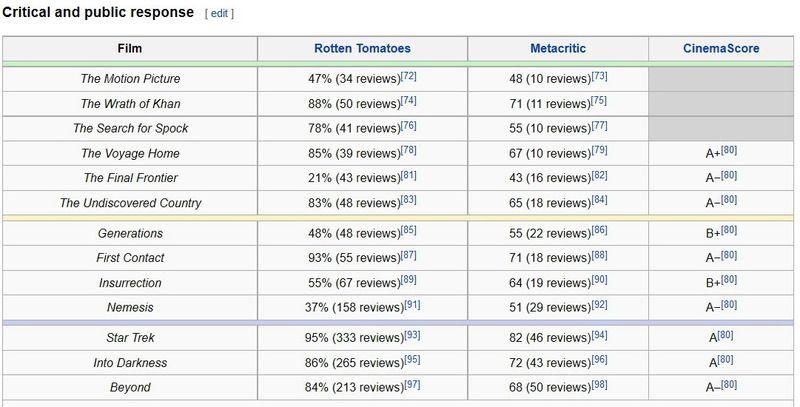Open reference [80] in Star Trek's CinemaScore cell
Viewport: 800px width, 407px height.
(726, 335)
